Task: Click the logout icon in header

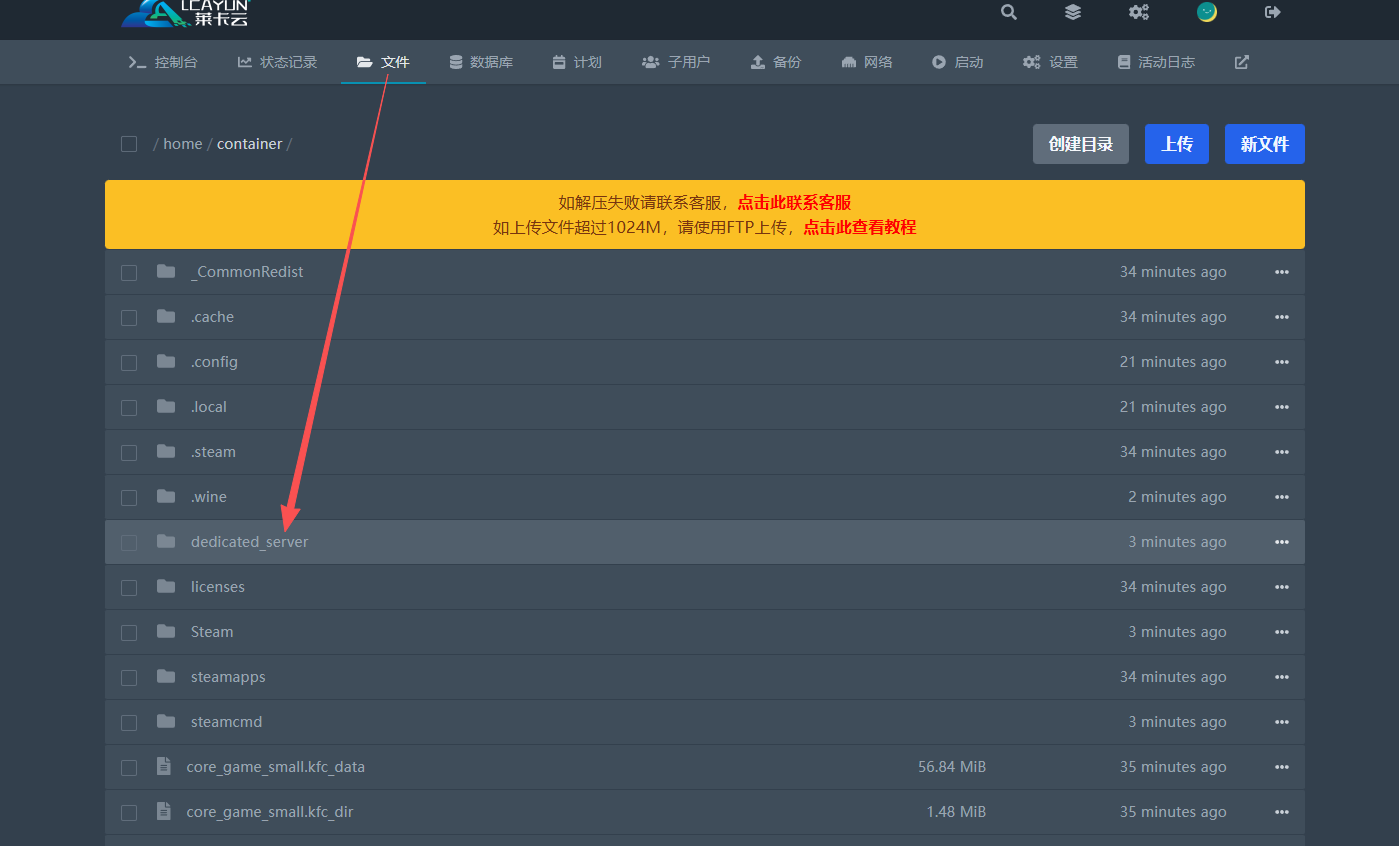Action: (x=1273, y=12)
